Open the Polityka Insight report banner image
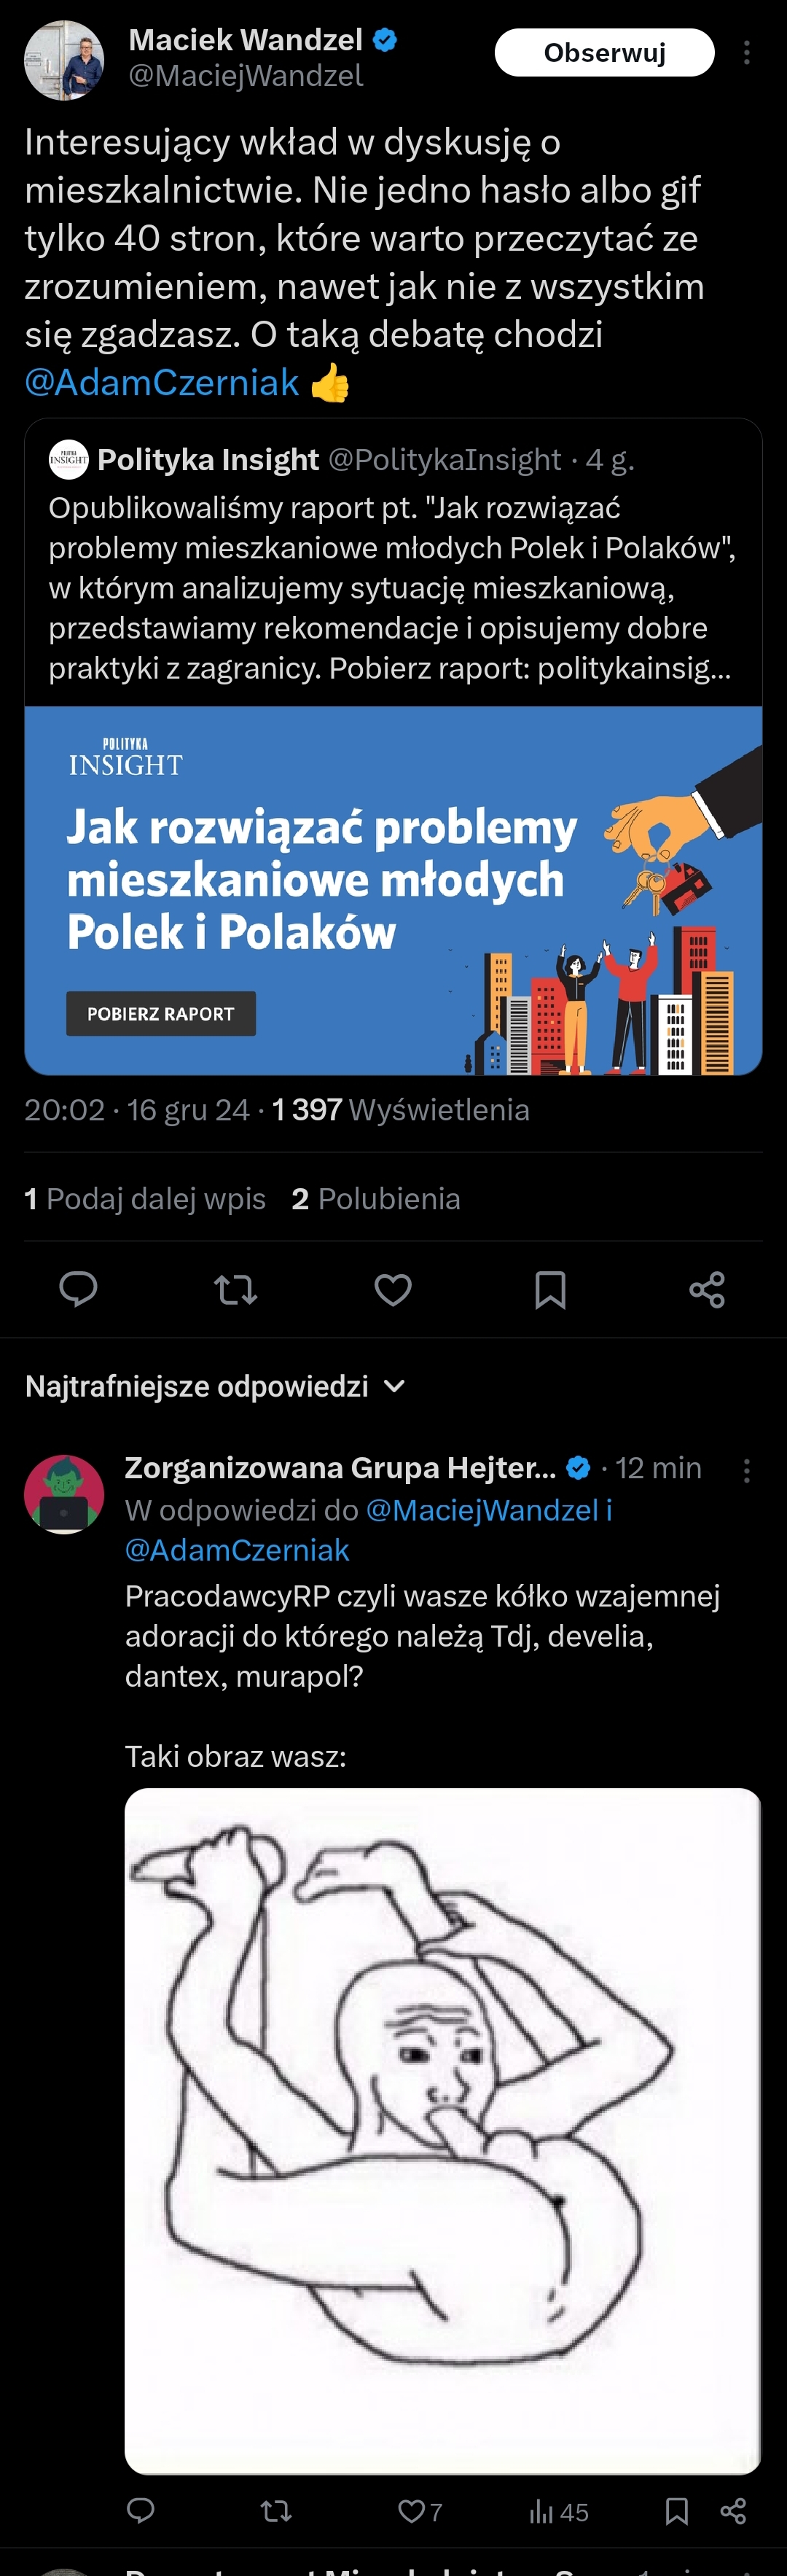The width and height of the screenshot is (787, 2576). pyautogui.click(x=393, y=890)
